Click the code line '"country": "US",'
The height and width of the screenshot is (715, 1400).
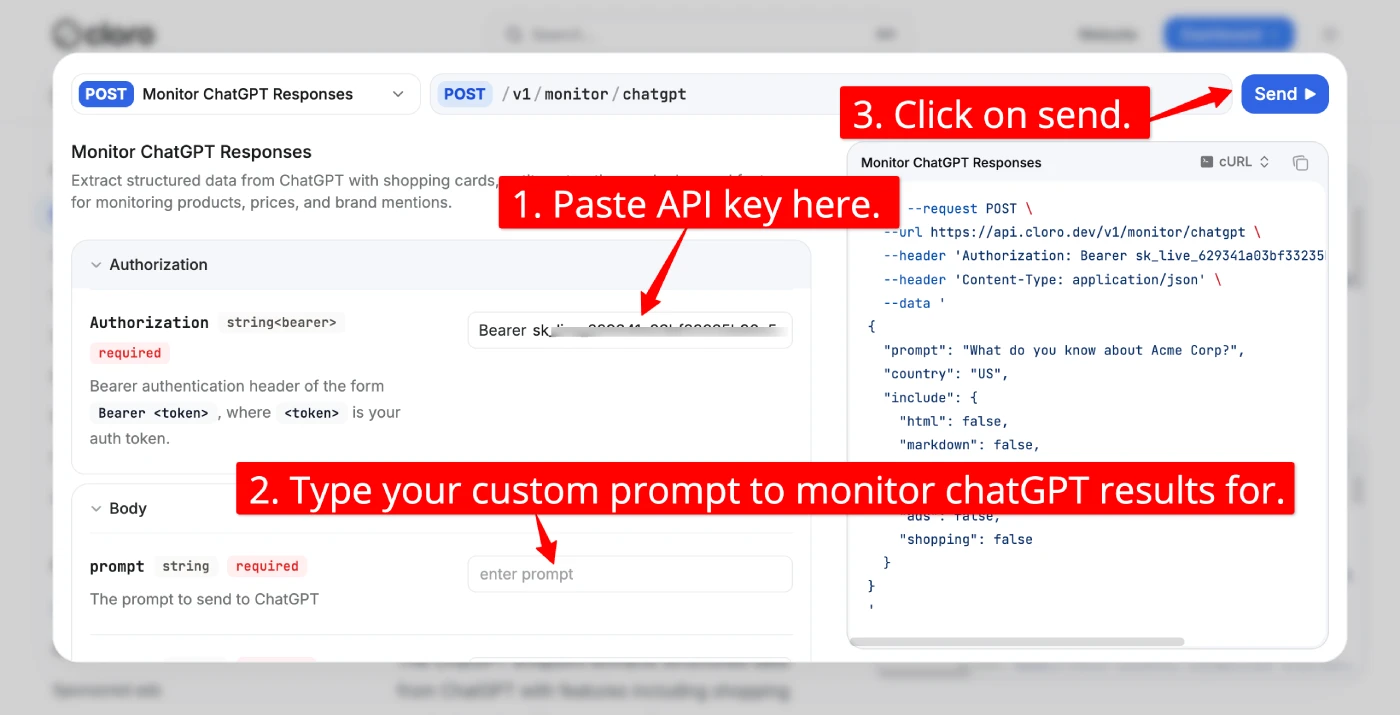(946, 374)
